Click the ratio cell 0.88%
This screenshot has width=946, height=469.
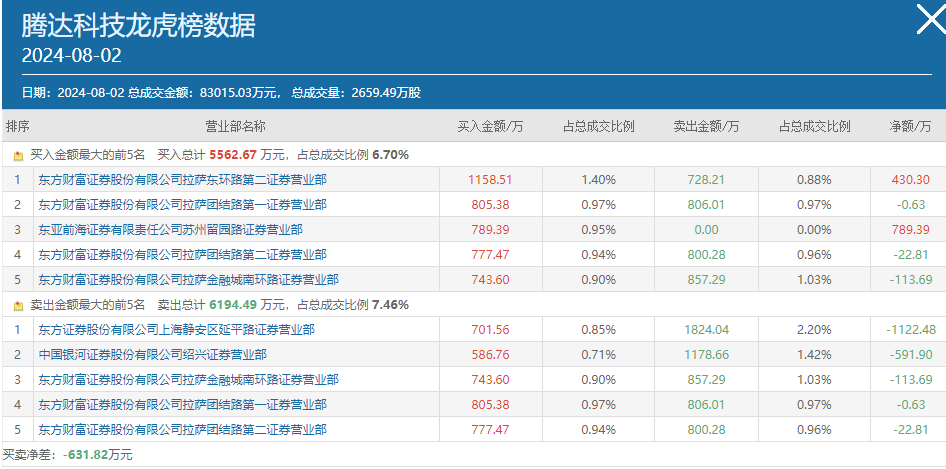814,179
